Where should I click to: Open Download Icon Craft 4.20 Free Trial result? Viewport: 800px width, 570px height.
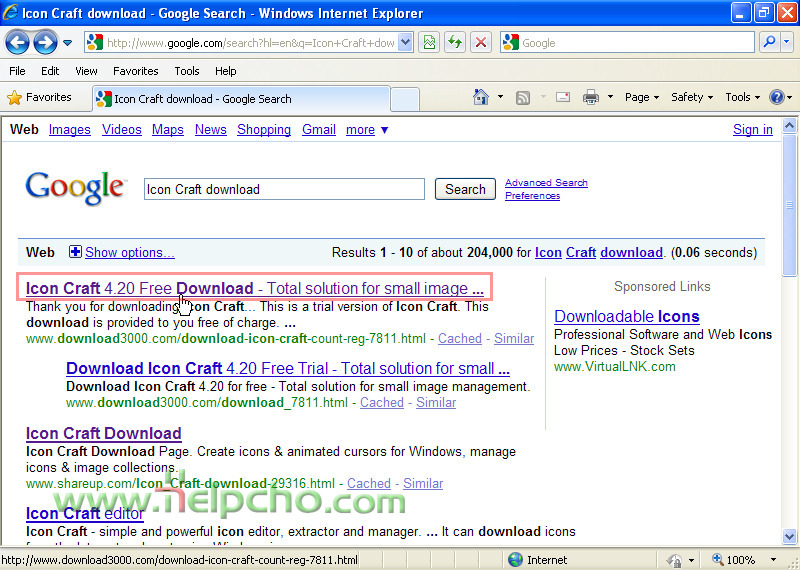coord(288,368)
